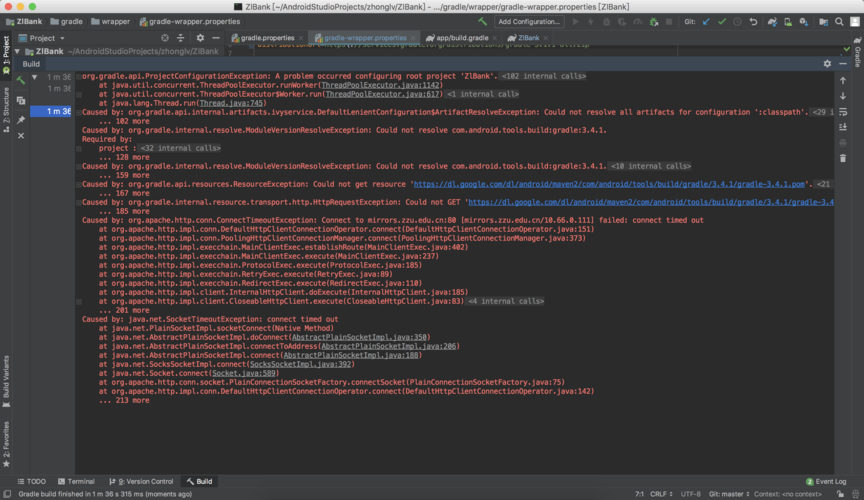The image size is (864, 500).
Task: Click the Down stack trace arrow
Action: (843, 96)
